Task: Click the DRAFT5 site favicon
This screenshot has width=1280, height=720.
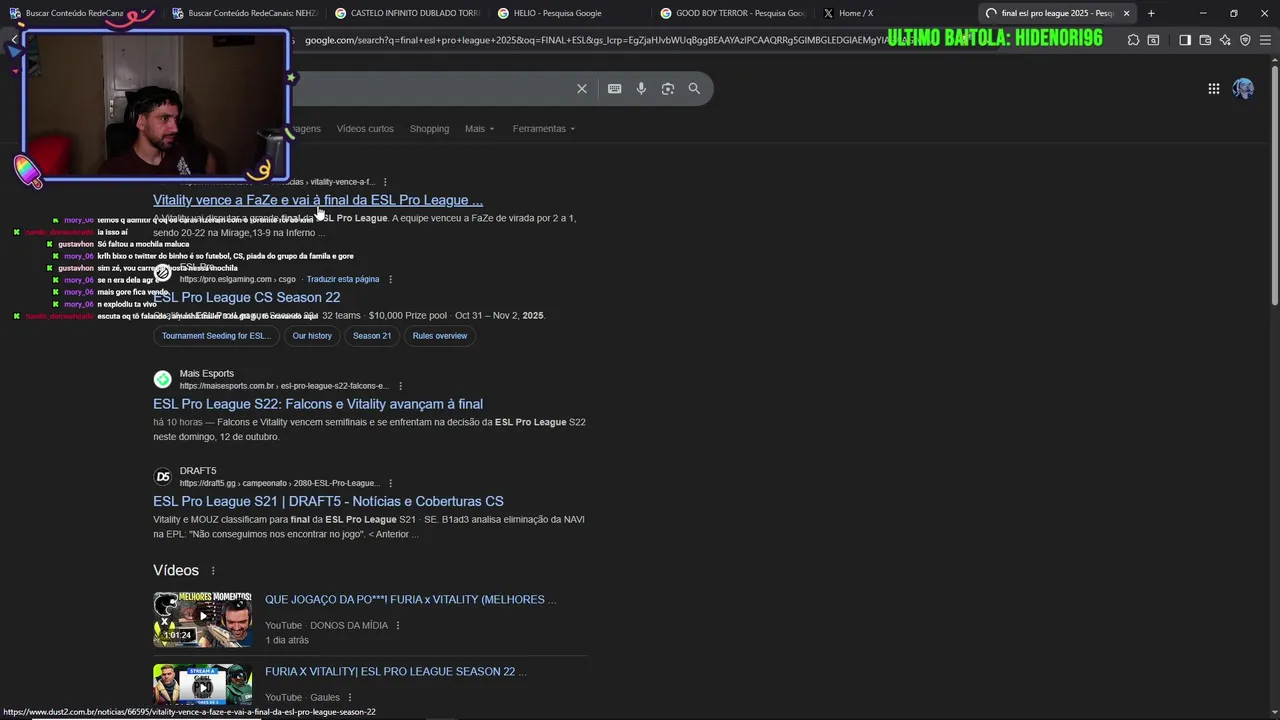Action: coord(162,477)
